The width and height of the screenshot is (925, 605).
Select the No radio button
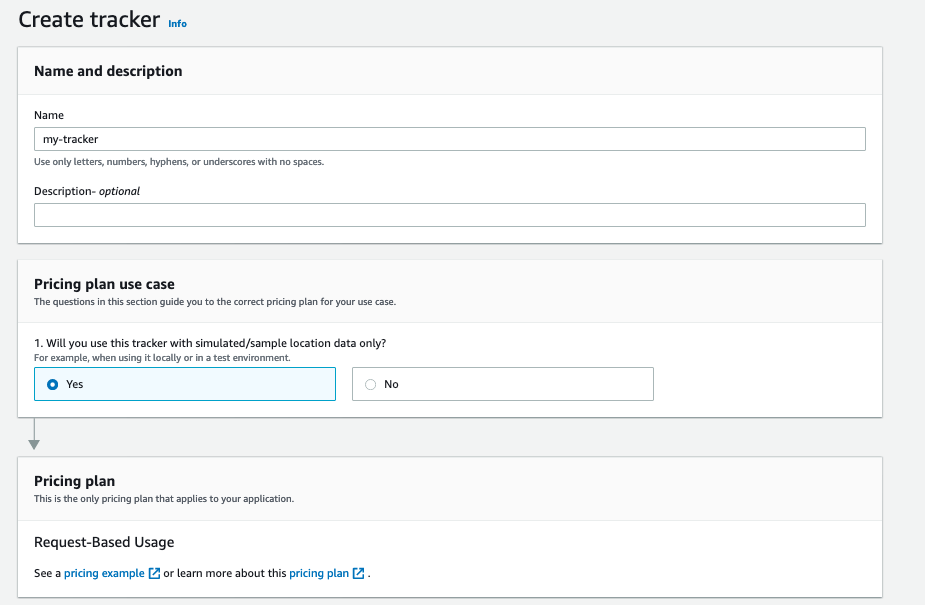point(370,384)
